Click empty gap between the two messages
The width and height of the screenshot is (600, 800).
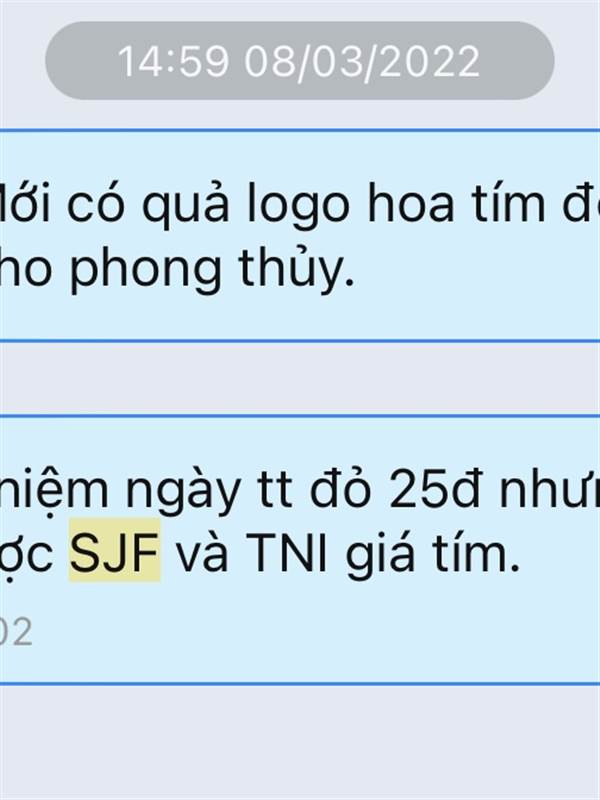pyautogui.click(x=300, y=379)
